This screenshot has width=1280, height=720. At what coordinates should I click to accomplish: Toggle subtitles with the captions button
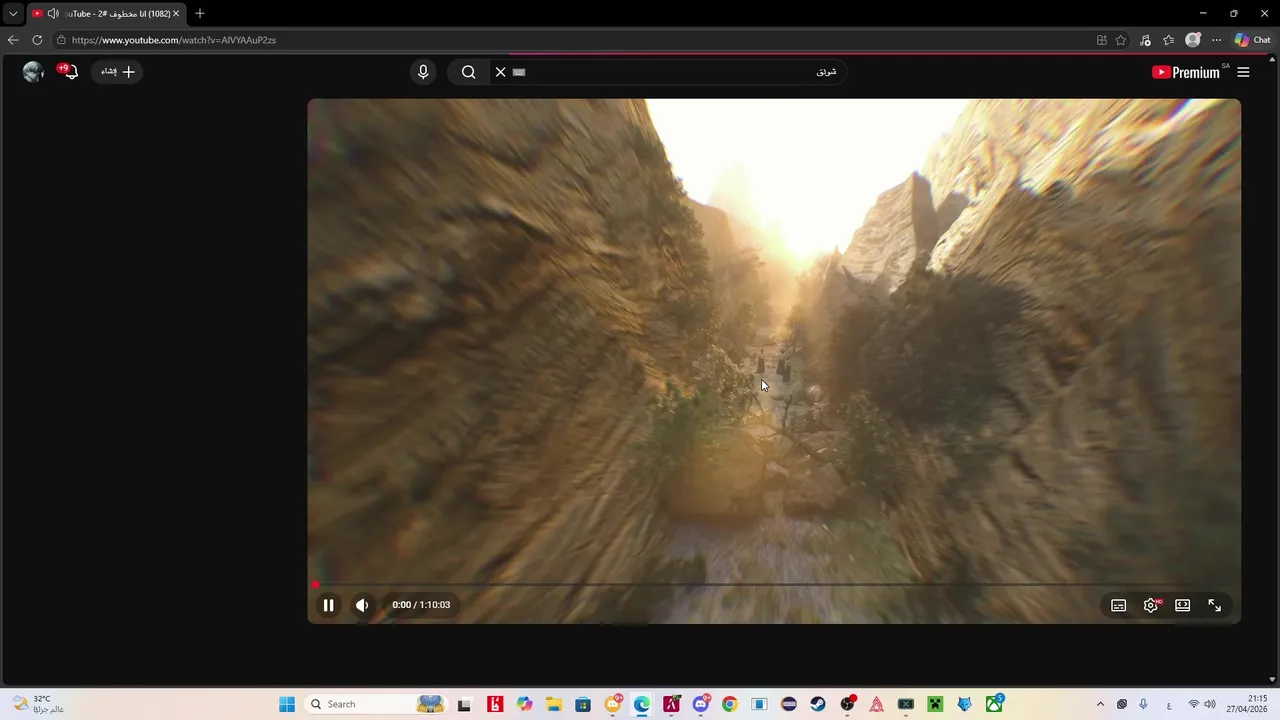[1119, 605]
